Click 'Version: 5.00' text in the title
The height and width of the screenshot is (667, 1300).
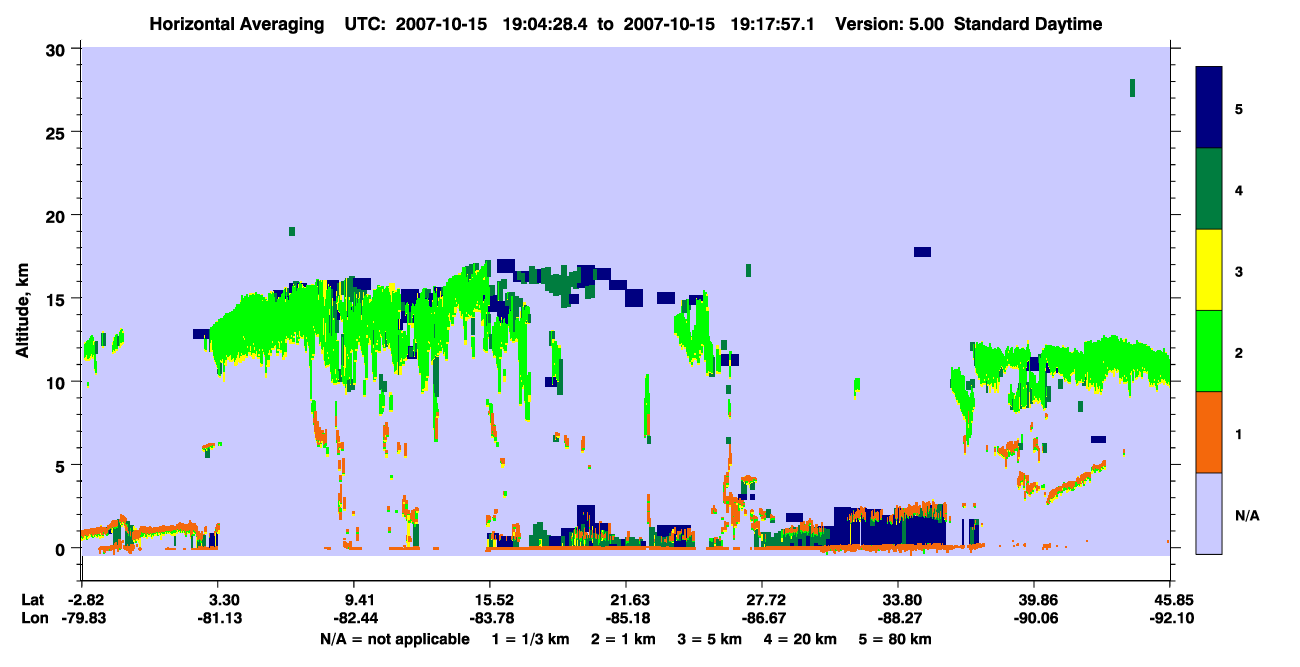click(890, 24)
